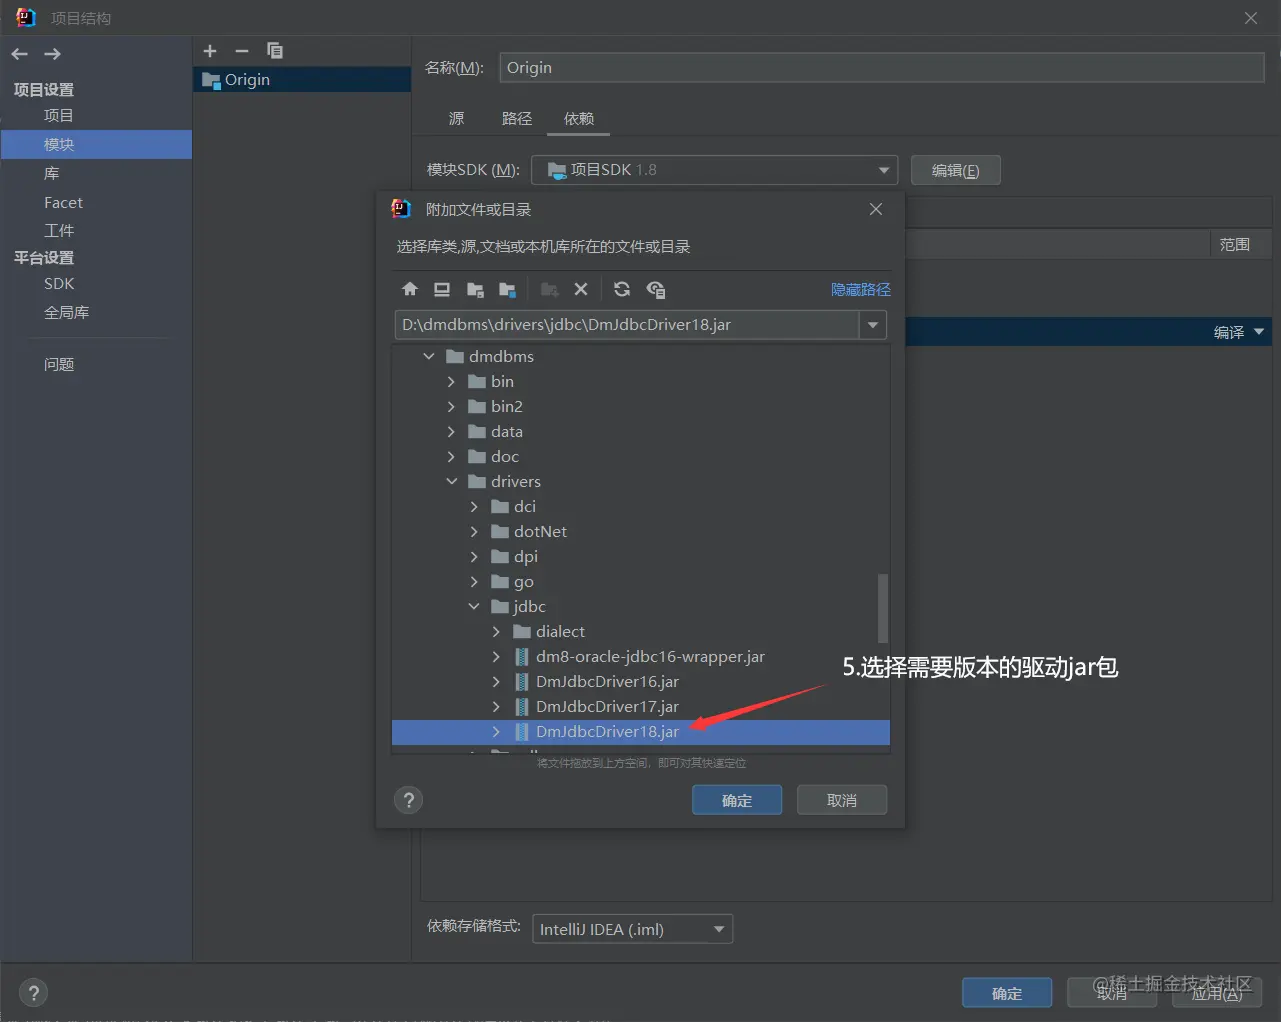Jump to desktop directory icon
This screenshot has width=1281, height=1022.
point(442,289)
